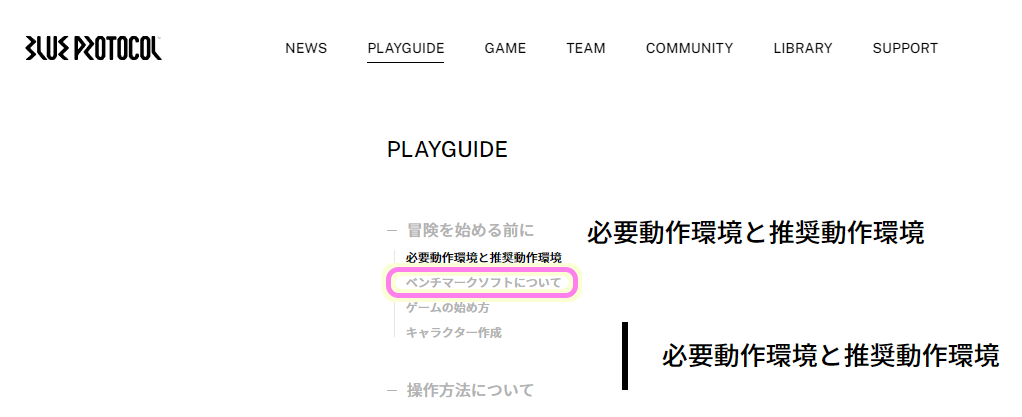Screen dimensions: 1022x417
Task: Open the LIBRARY navigation item
Action: pos(803,48)
